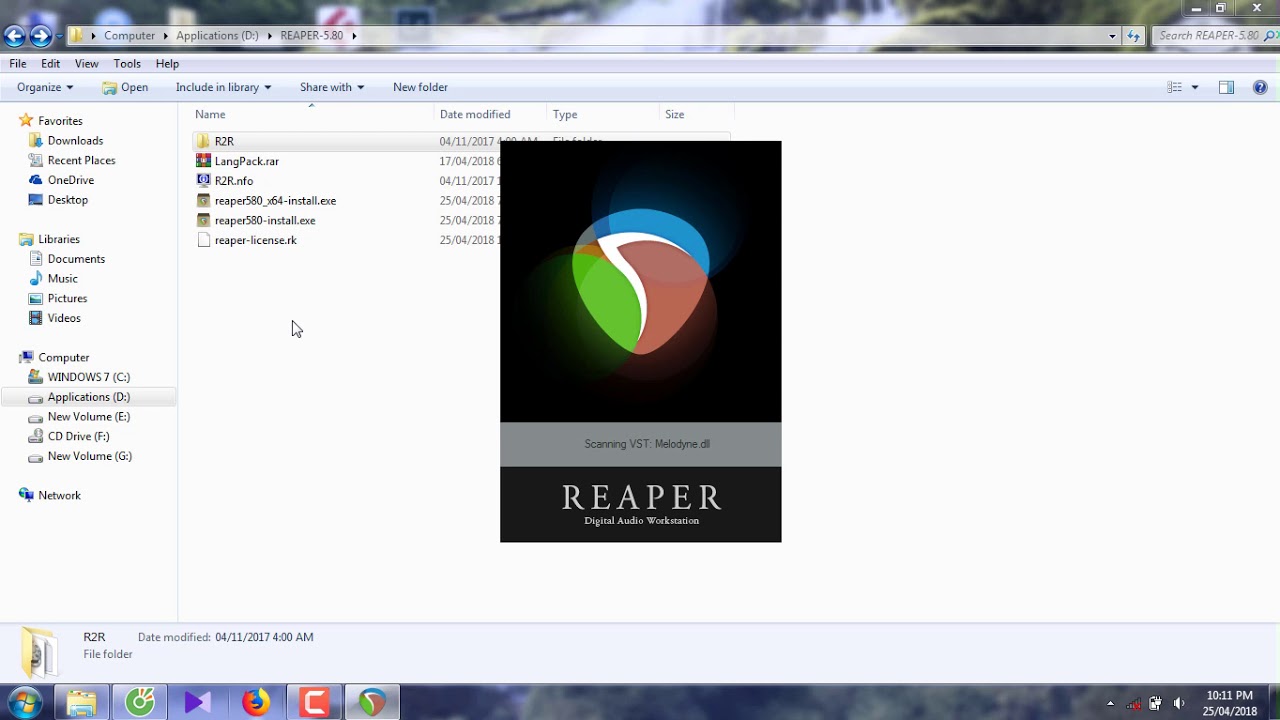Open the Documents library
Viewport: 1280px width, 720px height.
(76, 259)
